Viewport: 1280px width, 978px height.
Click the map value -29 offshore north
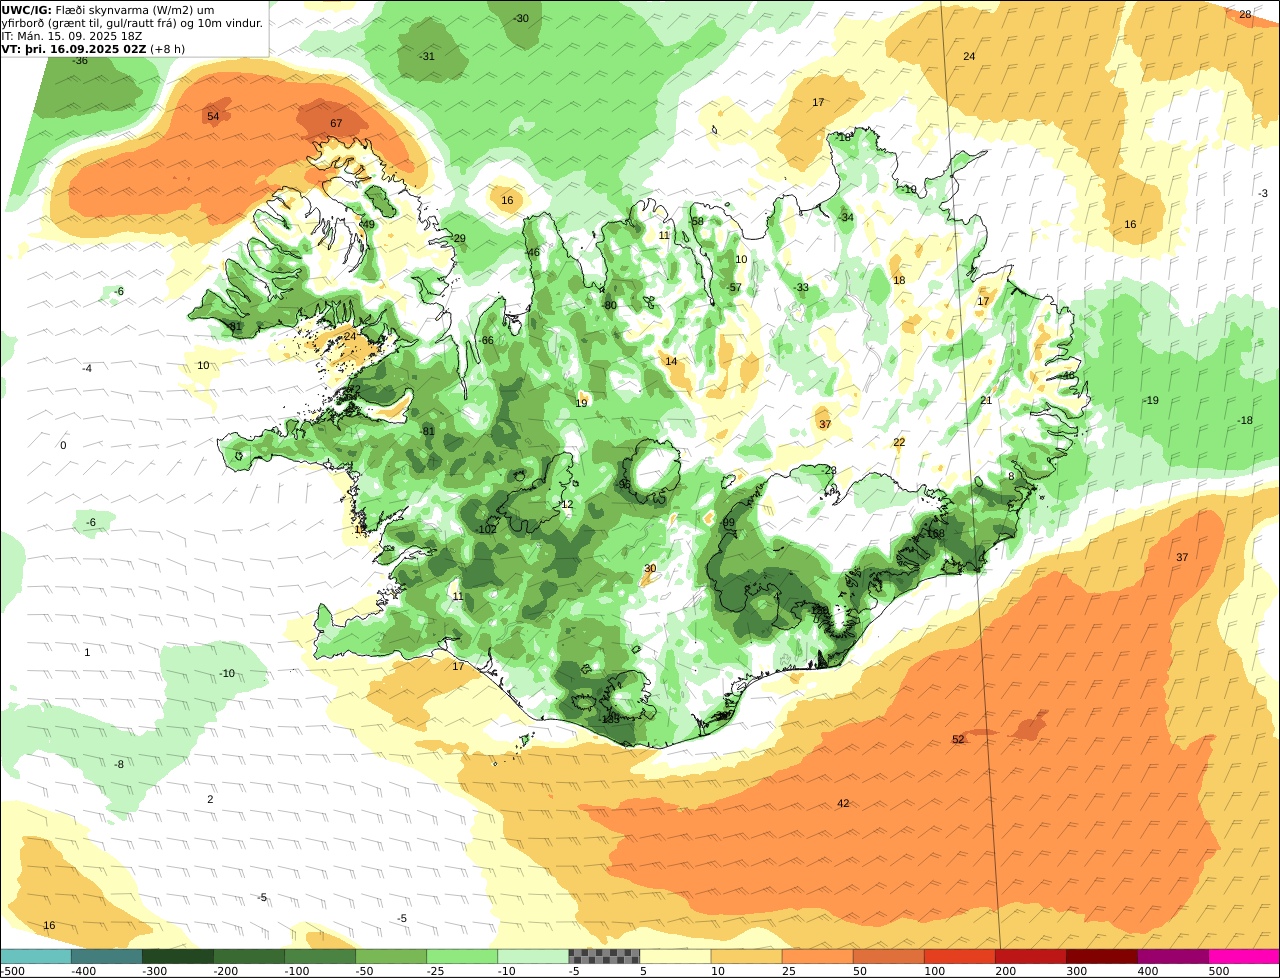(458, 238)
